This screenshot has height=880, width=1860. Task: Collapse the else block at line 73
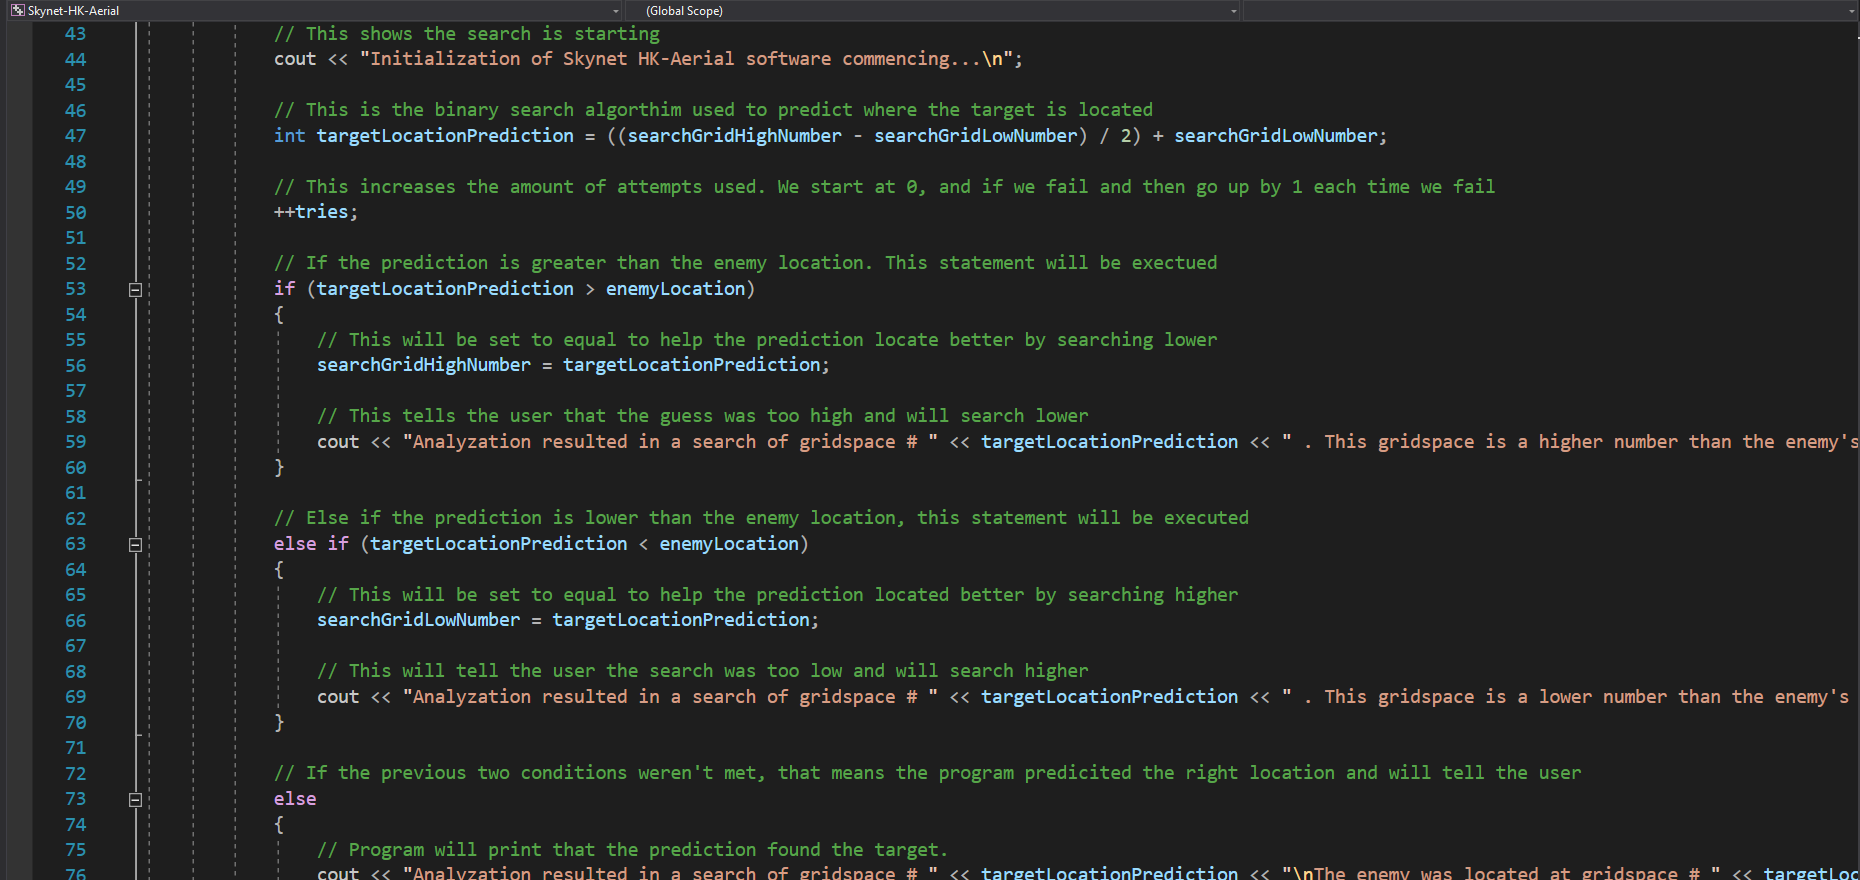[x=135, y=800]
